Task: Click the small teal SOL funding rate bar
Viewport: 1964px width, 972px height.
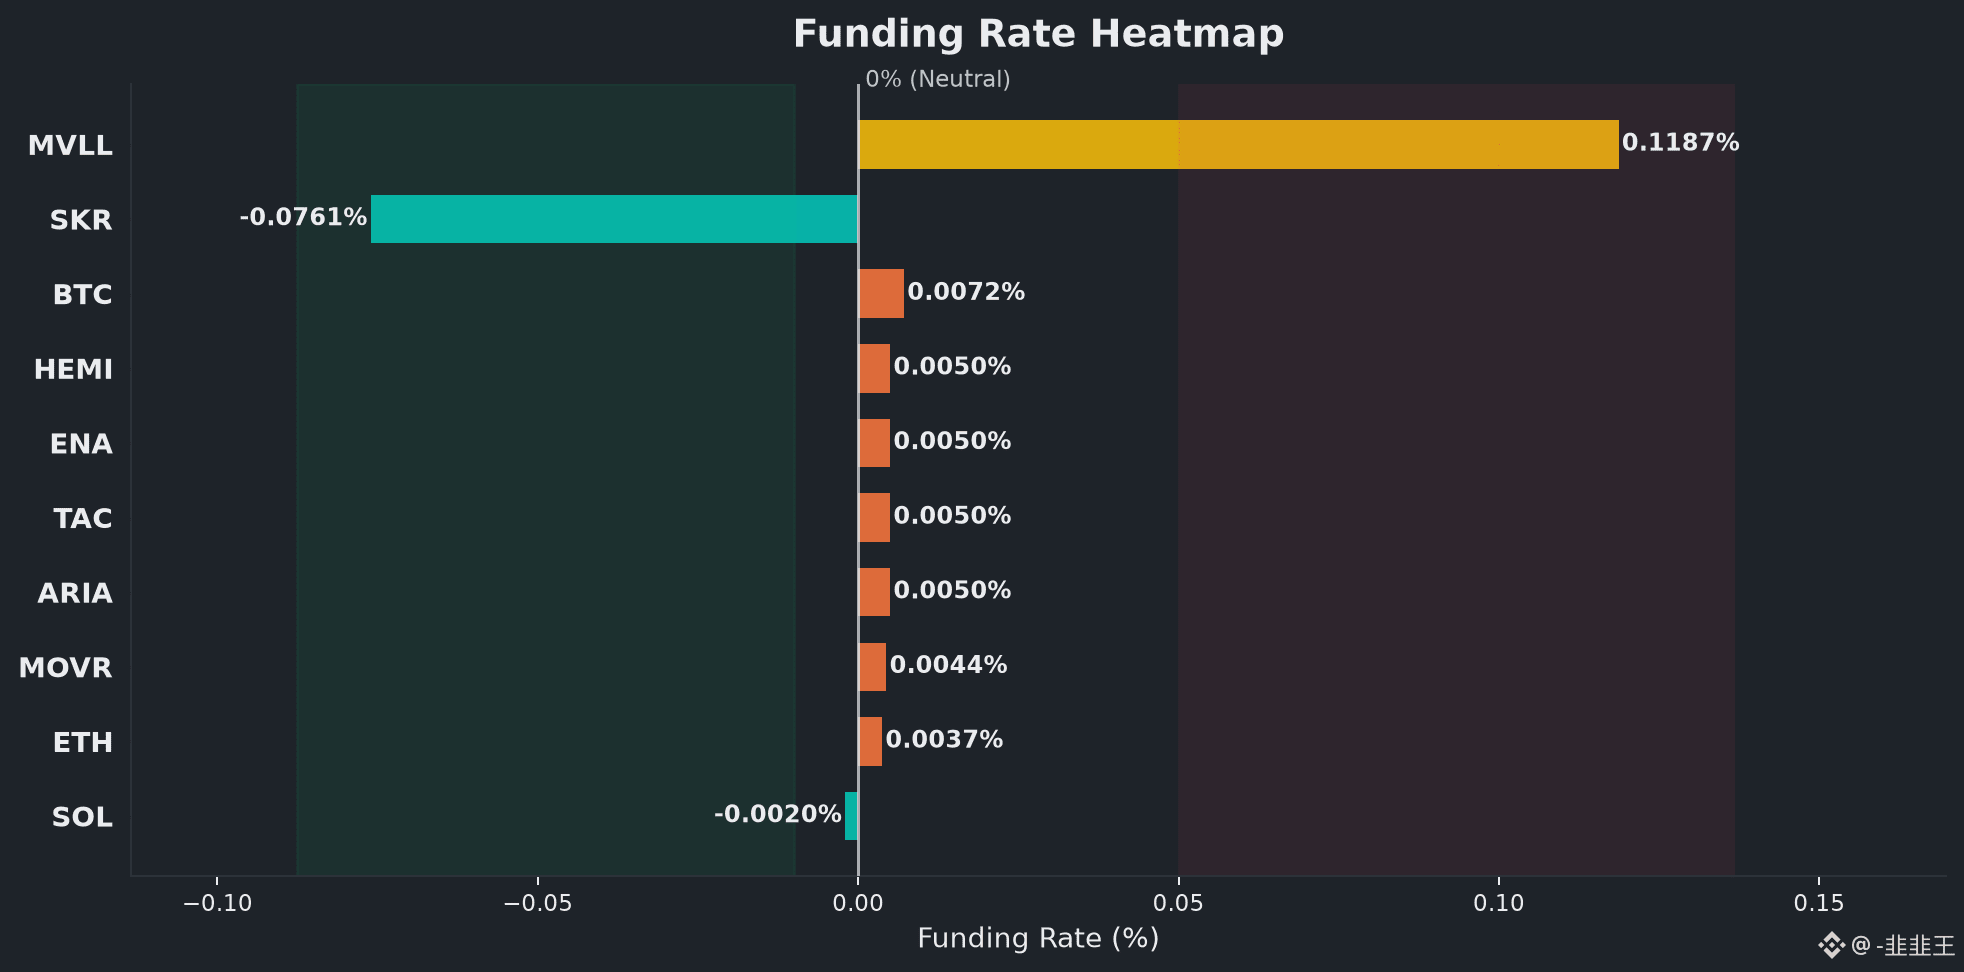Action: [x=851, y=816]
